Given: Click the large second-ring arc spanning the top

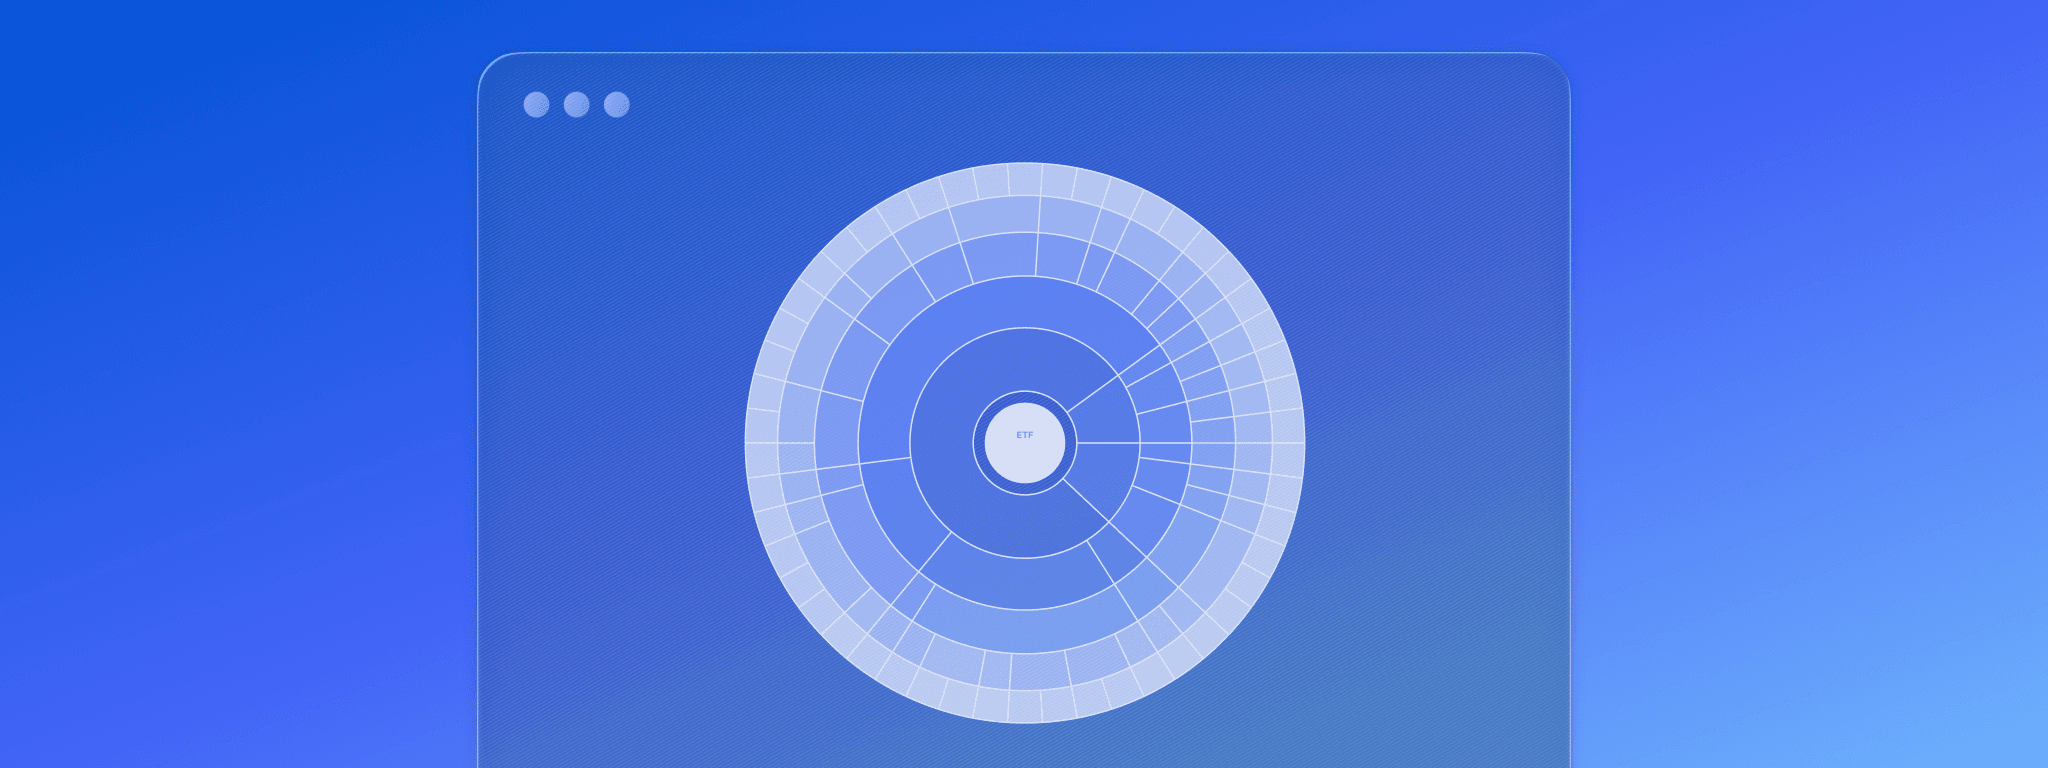Looking at the screenshot, I should pyautogui.click(x=1010, y=302).
